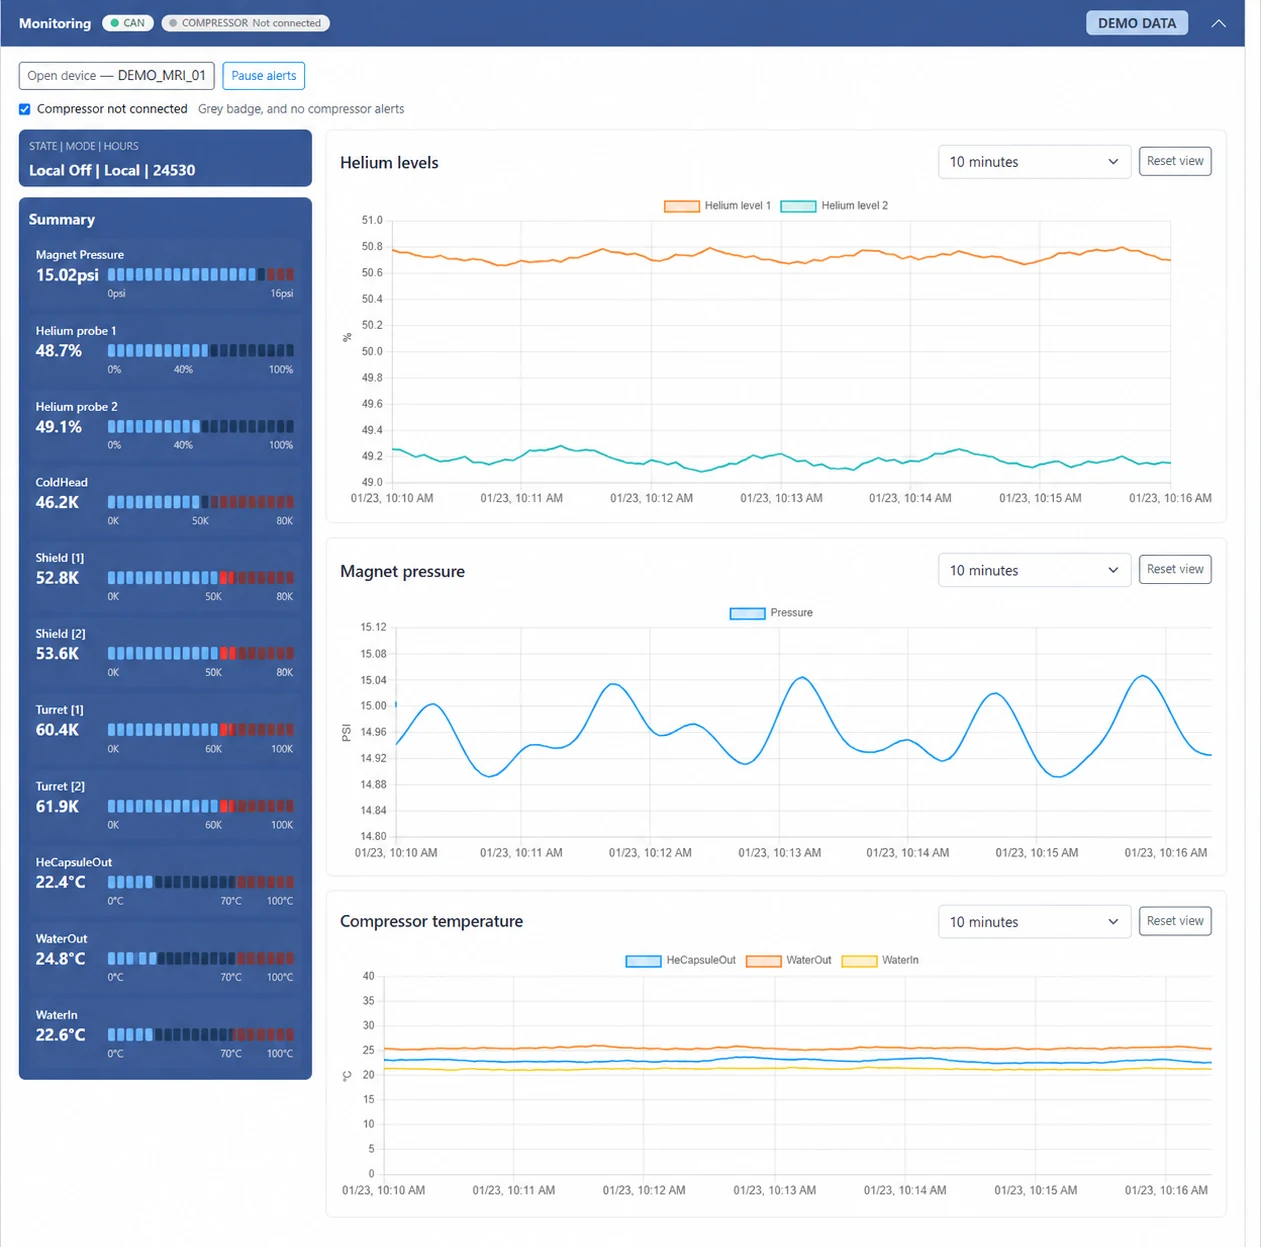Toggle HeCapsuleOut legend swatch
Screen dimensions: 1261x1247
tap(643, 961)
